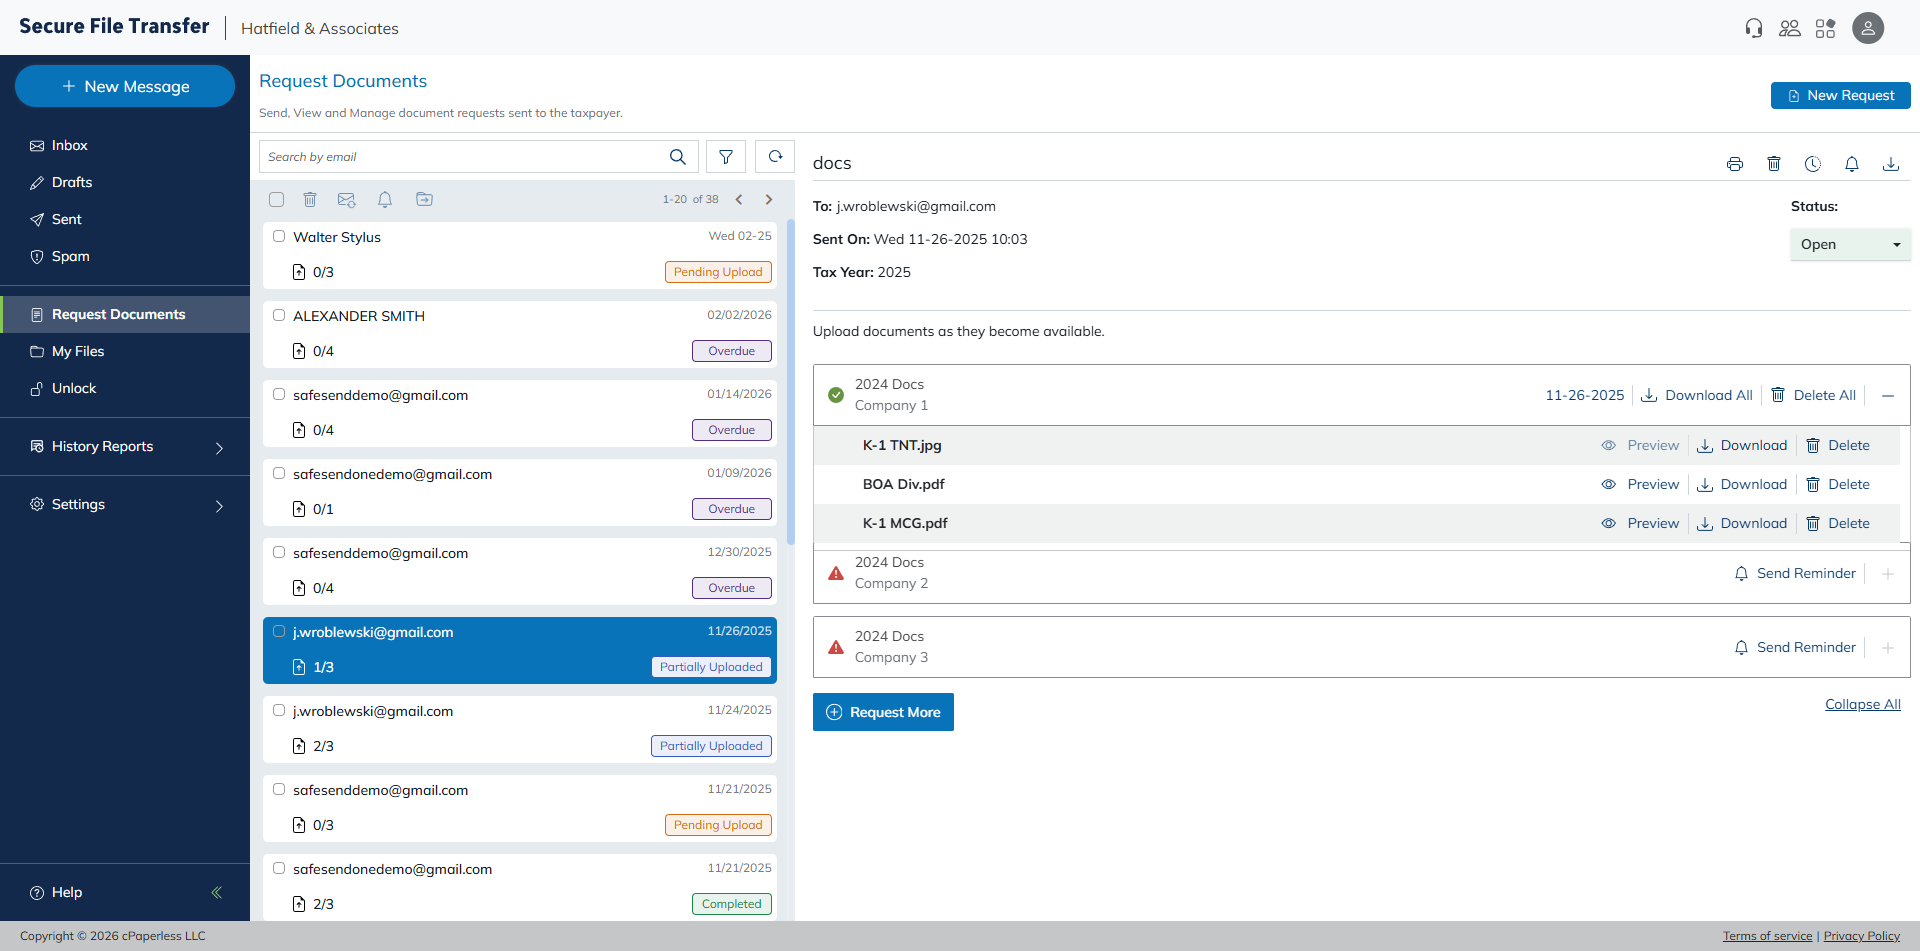Image resolution: width=1920 pixels, height=951 pixels.
Task: Expand the 2024 Docs Company 2 section
Action: tap(1888, 574)
